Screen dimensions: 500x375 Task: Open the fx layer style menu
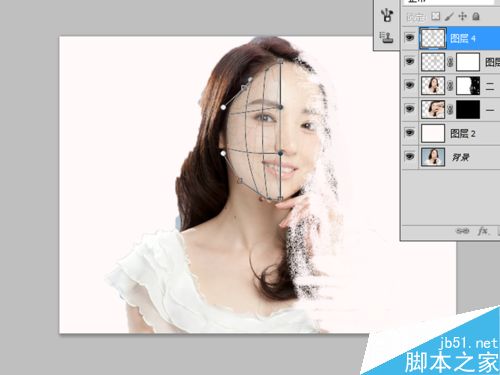click(x=483, y=231)
